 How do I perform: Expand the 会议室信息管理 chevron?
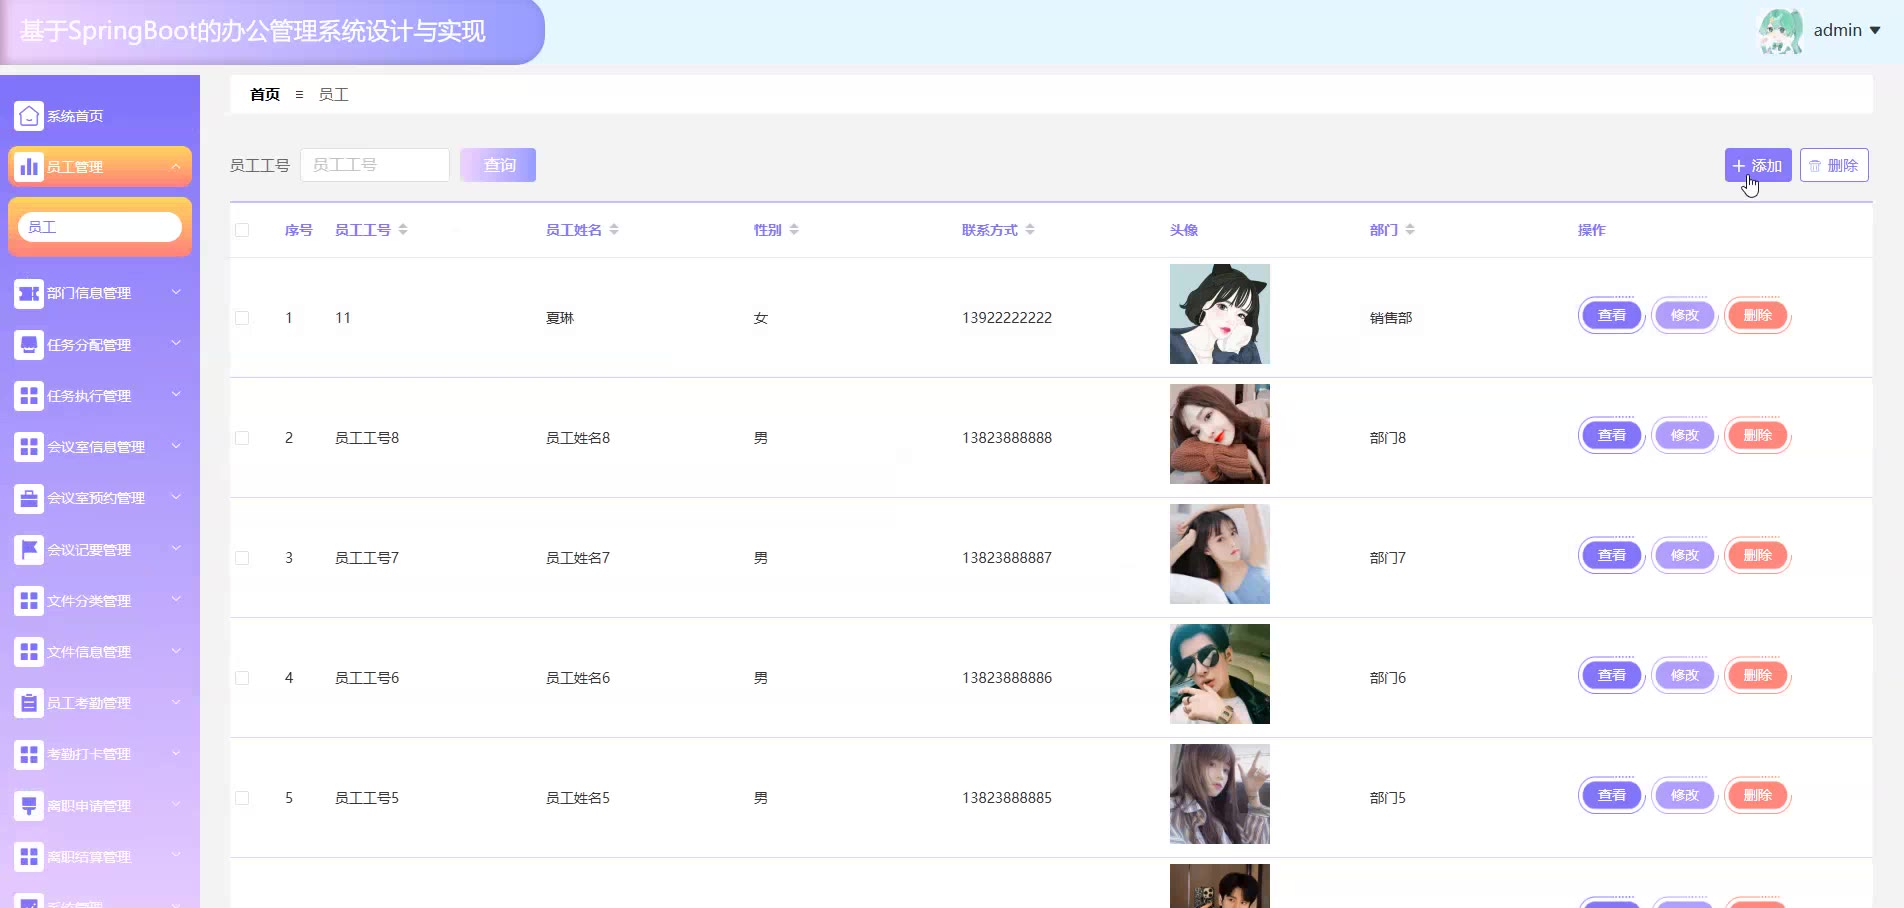pos(176,446)
